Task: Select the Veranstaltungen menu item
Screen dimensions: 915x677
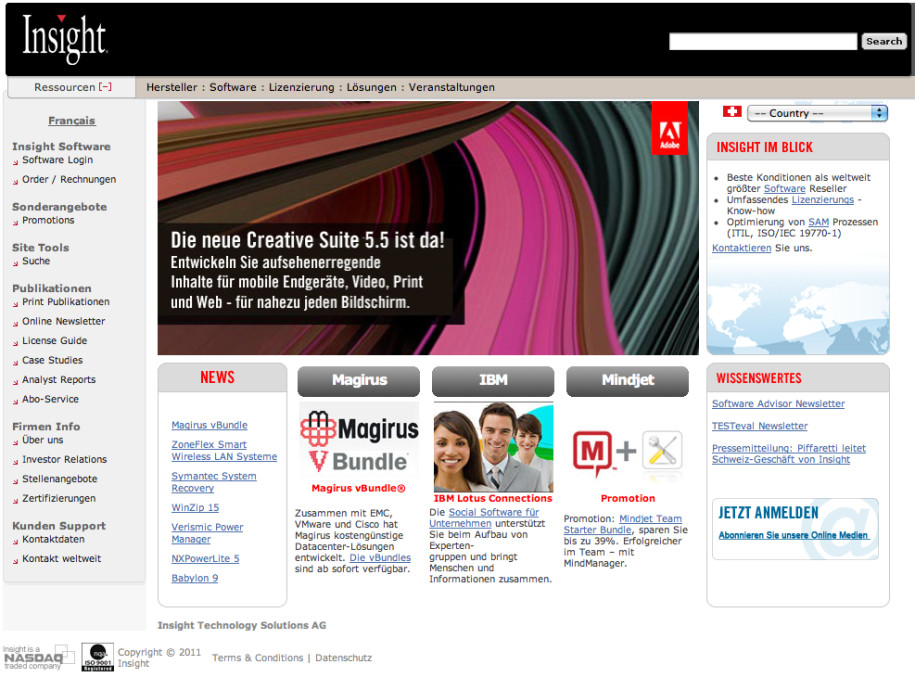Action: [451, 87]
